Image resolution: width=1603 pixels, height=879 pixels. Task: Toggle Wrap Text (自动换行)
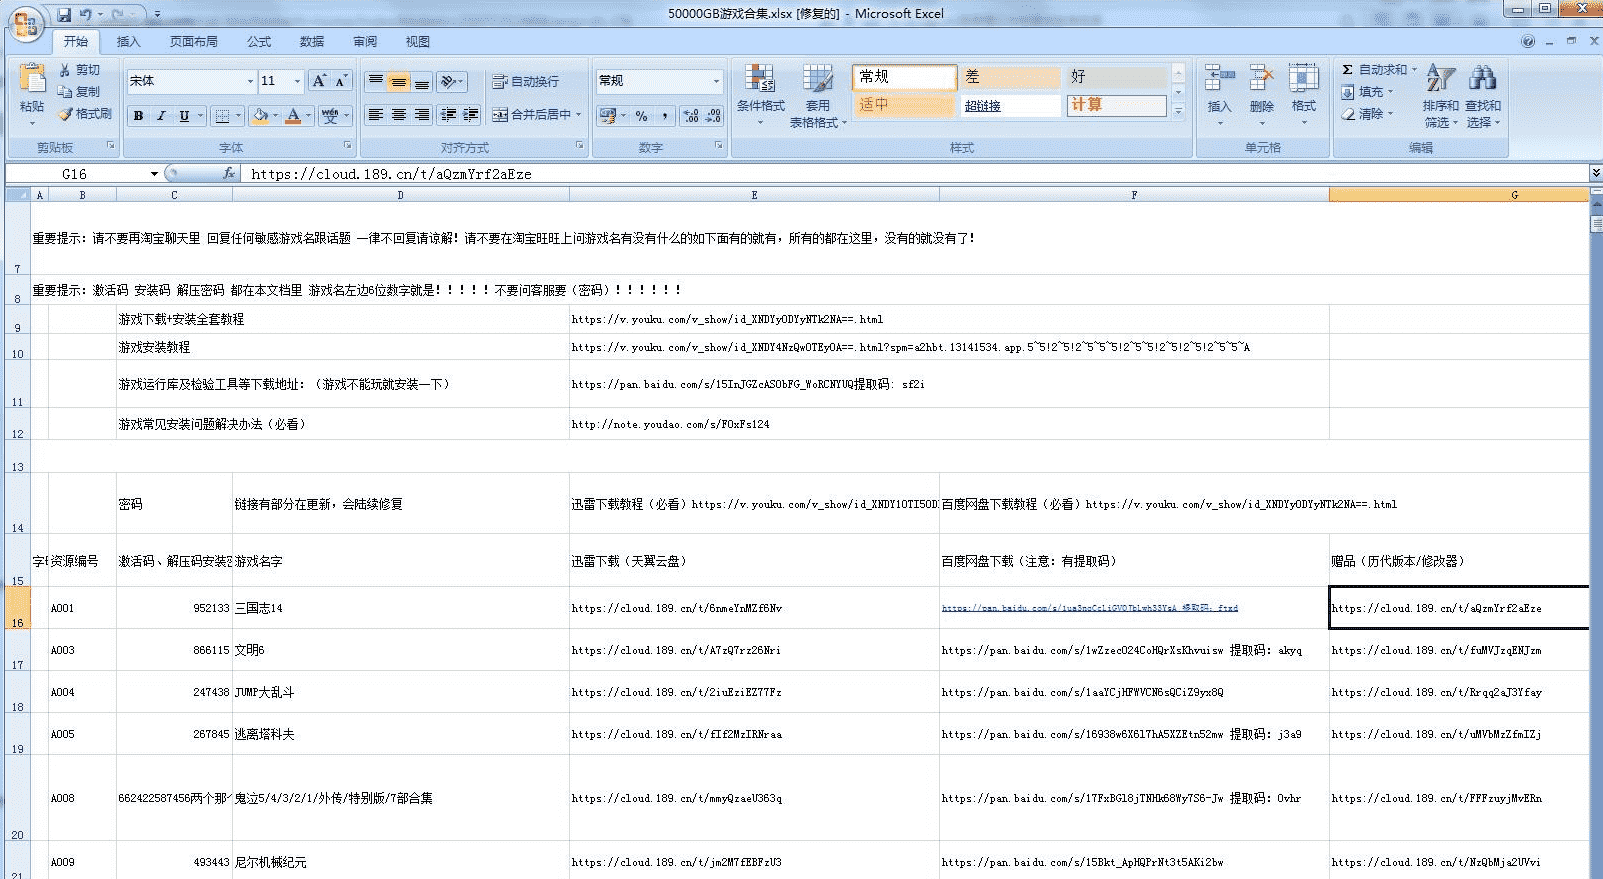526,81
